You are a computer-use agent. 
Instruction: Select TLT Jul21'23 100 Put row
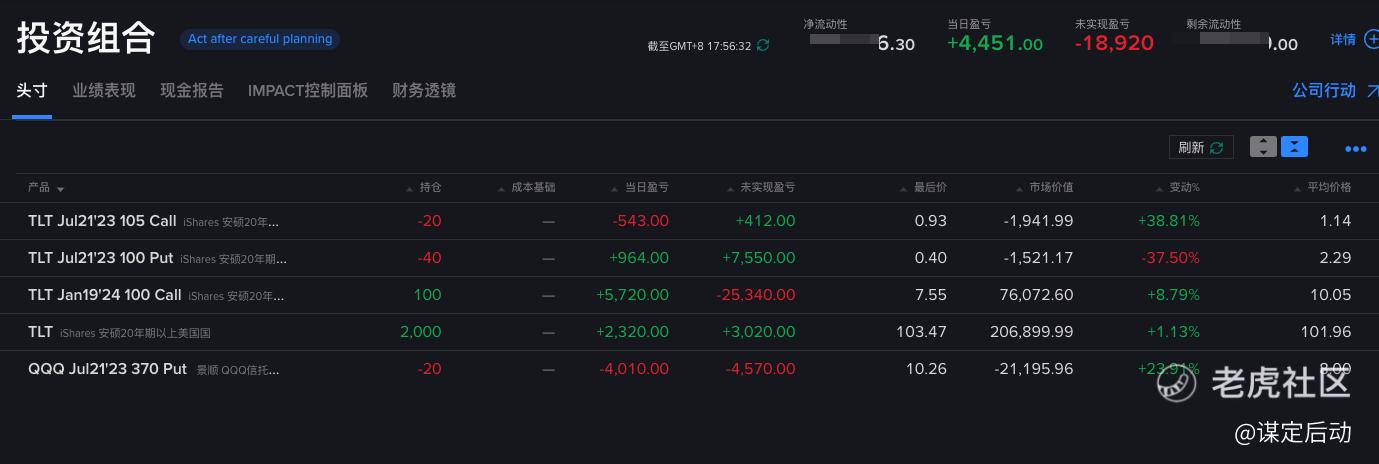coord(689,258)
